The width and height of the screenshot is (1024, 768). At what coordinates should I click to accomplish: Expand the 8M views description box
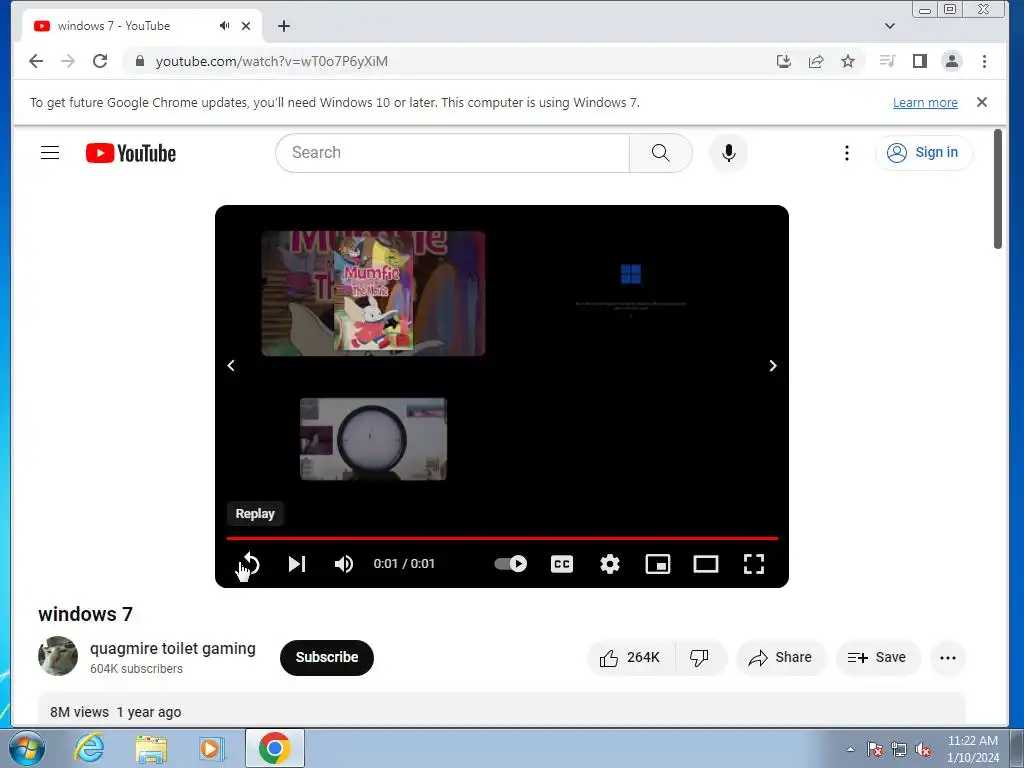click(x=502, y=709)
